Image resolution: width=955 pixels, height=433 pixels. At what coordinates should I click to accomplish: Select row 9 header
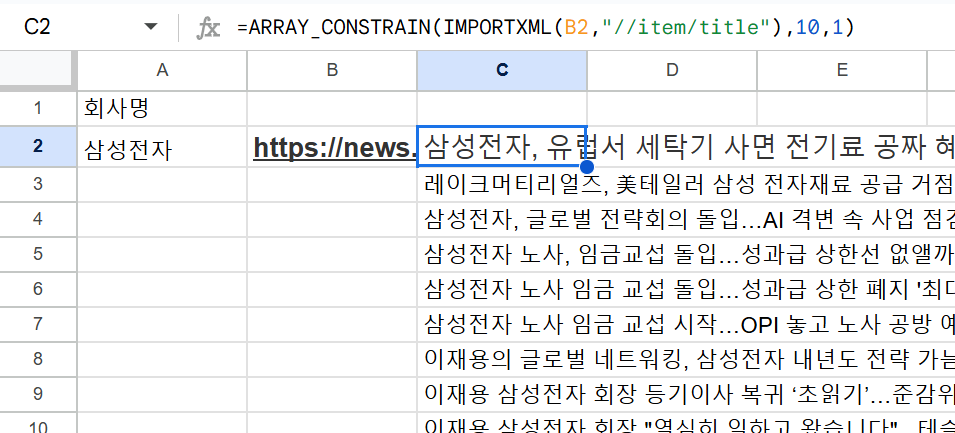(x=38, y=394)
